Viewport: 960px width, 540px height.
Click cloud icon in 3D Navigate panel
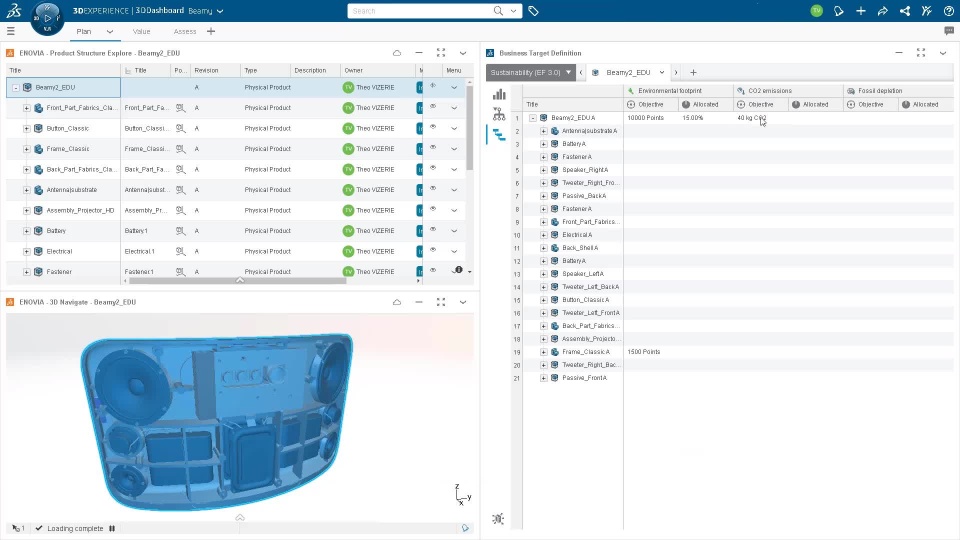point(397,302)
